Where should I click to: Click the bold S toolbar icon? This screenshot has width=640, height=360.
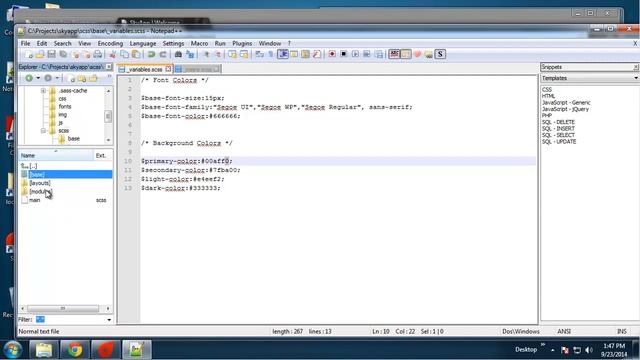pos(440,54)
